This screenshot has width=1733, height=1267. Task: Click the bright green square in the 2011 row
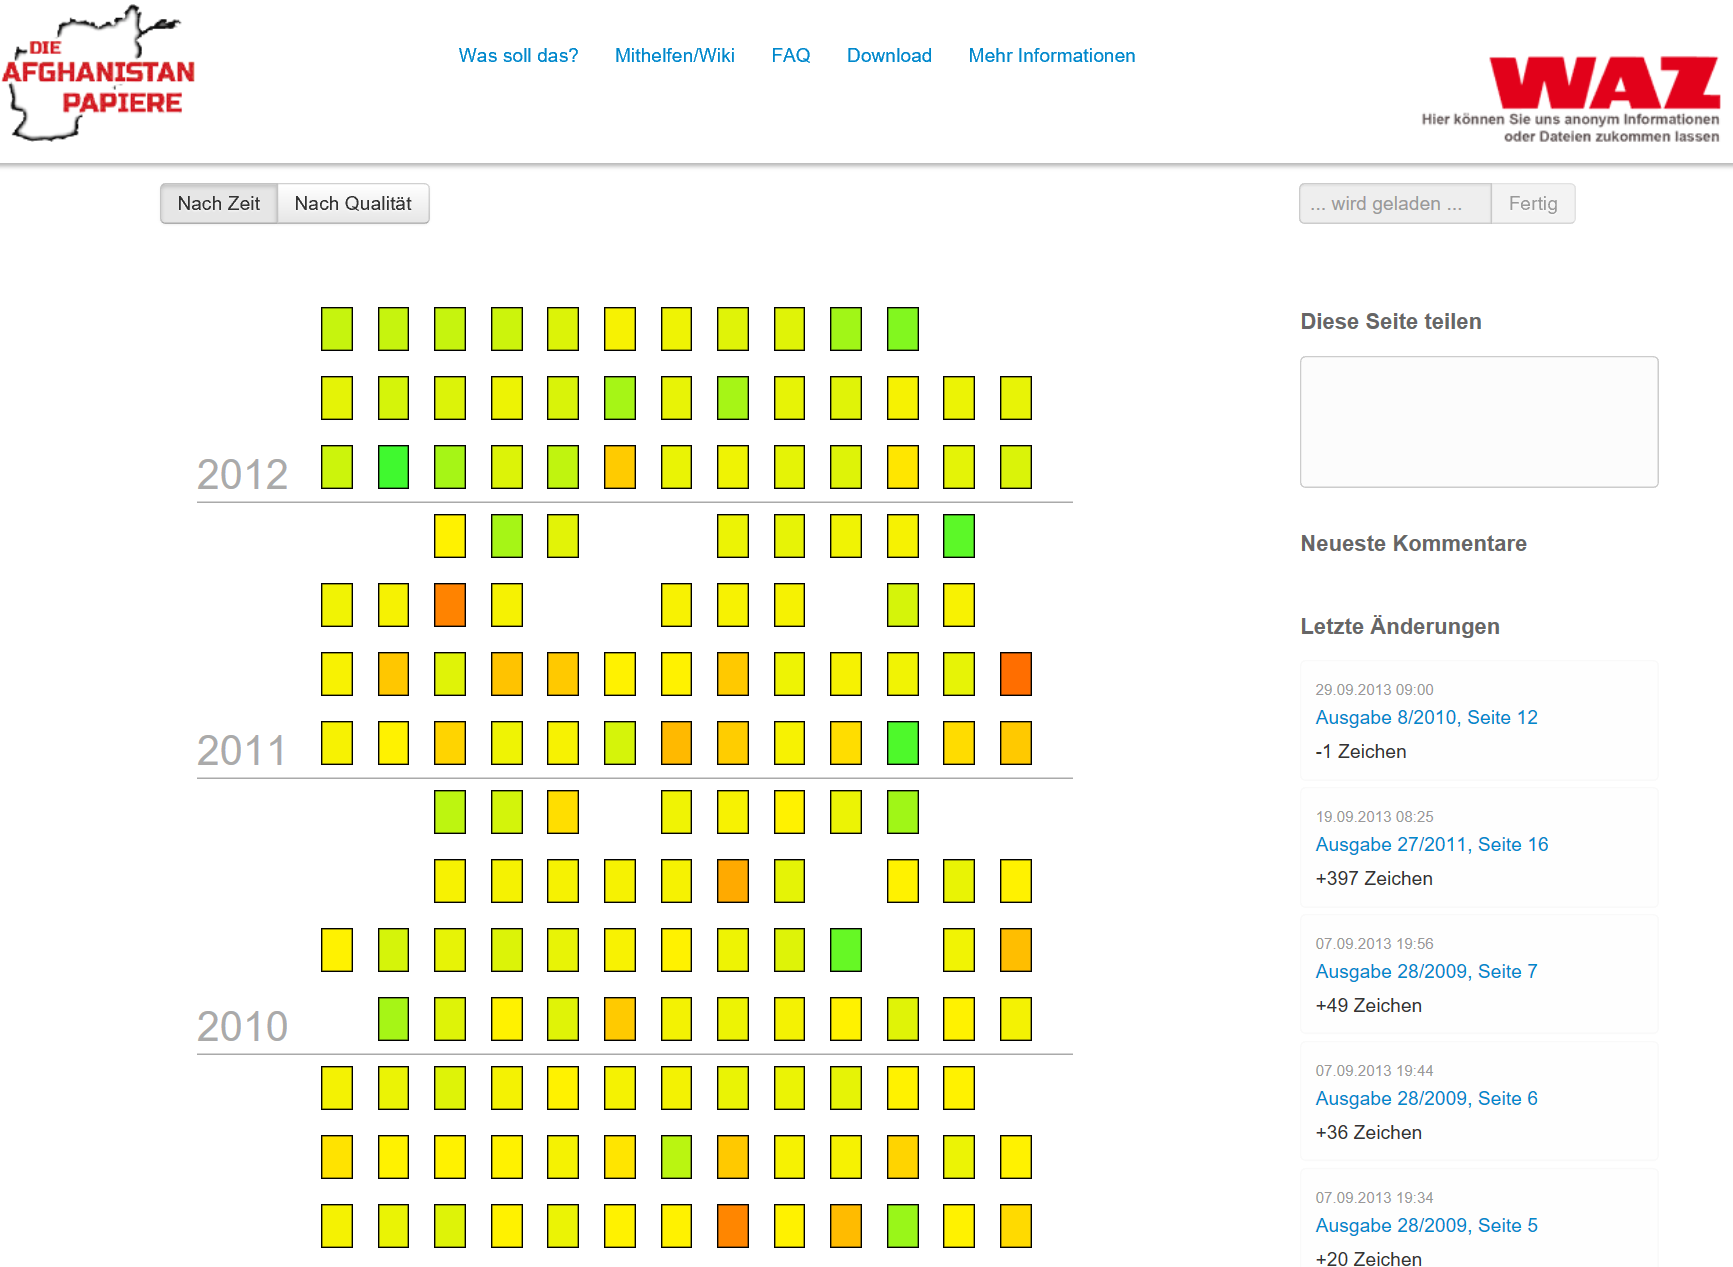click(903, 743)
